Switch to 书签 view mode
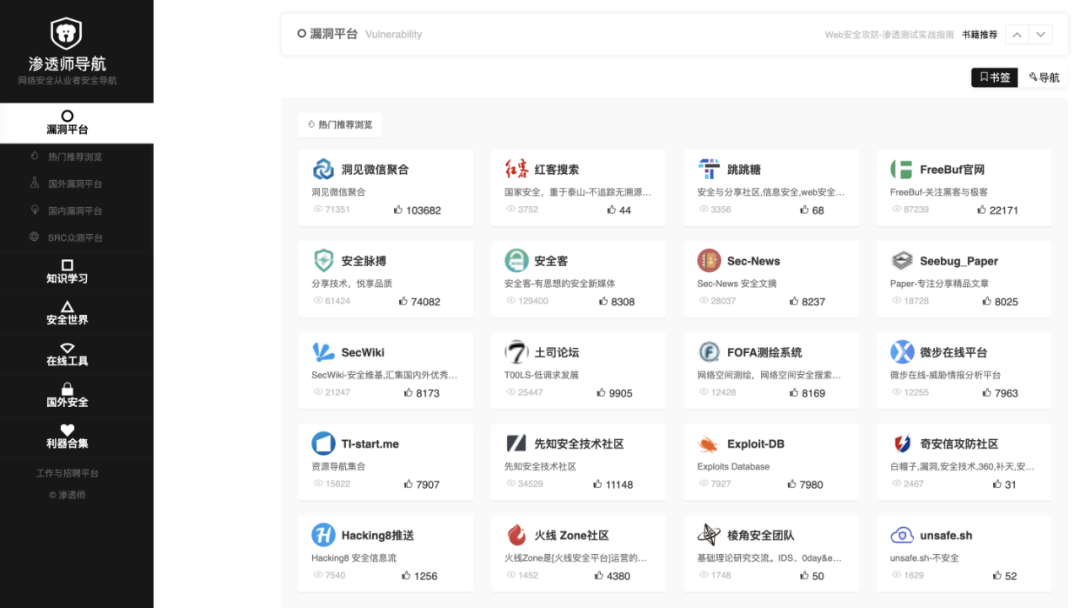This screenshot has height=608, width=1080. (x=995, y=77)
